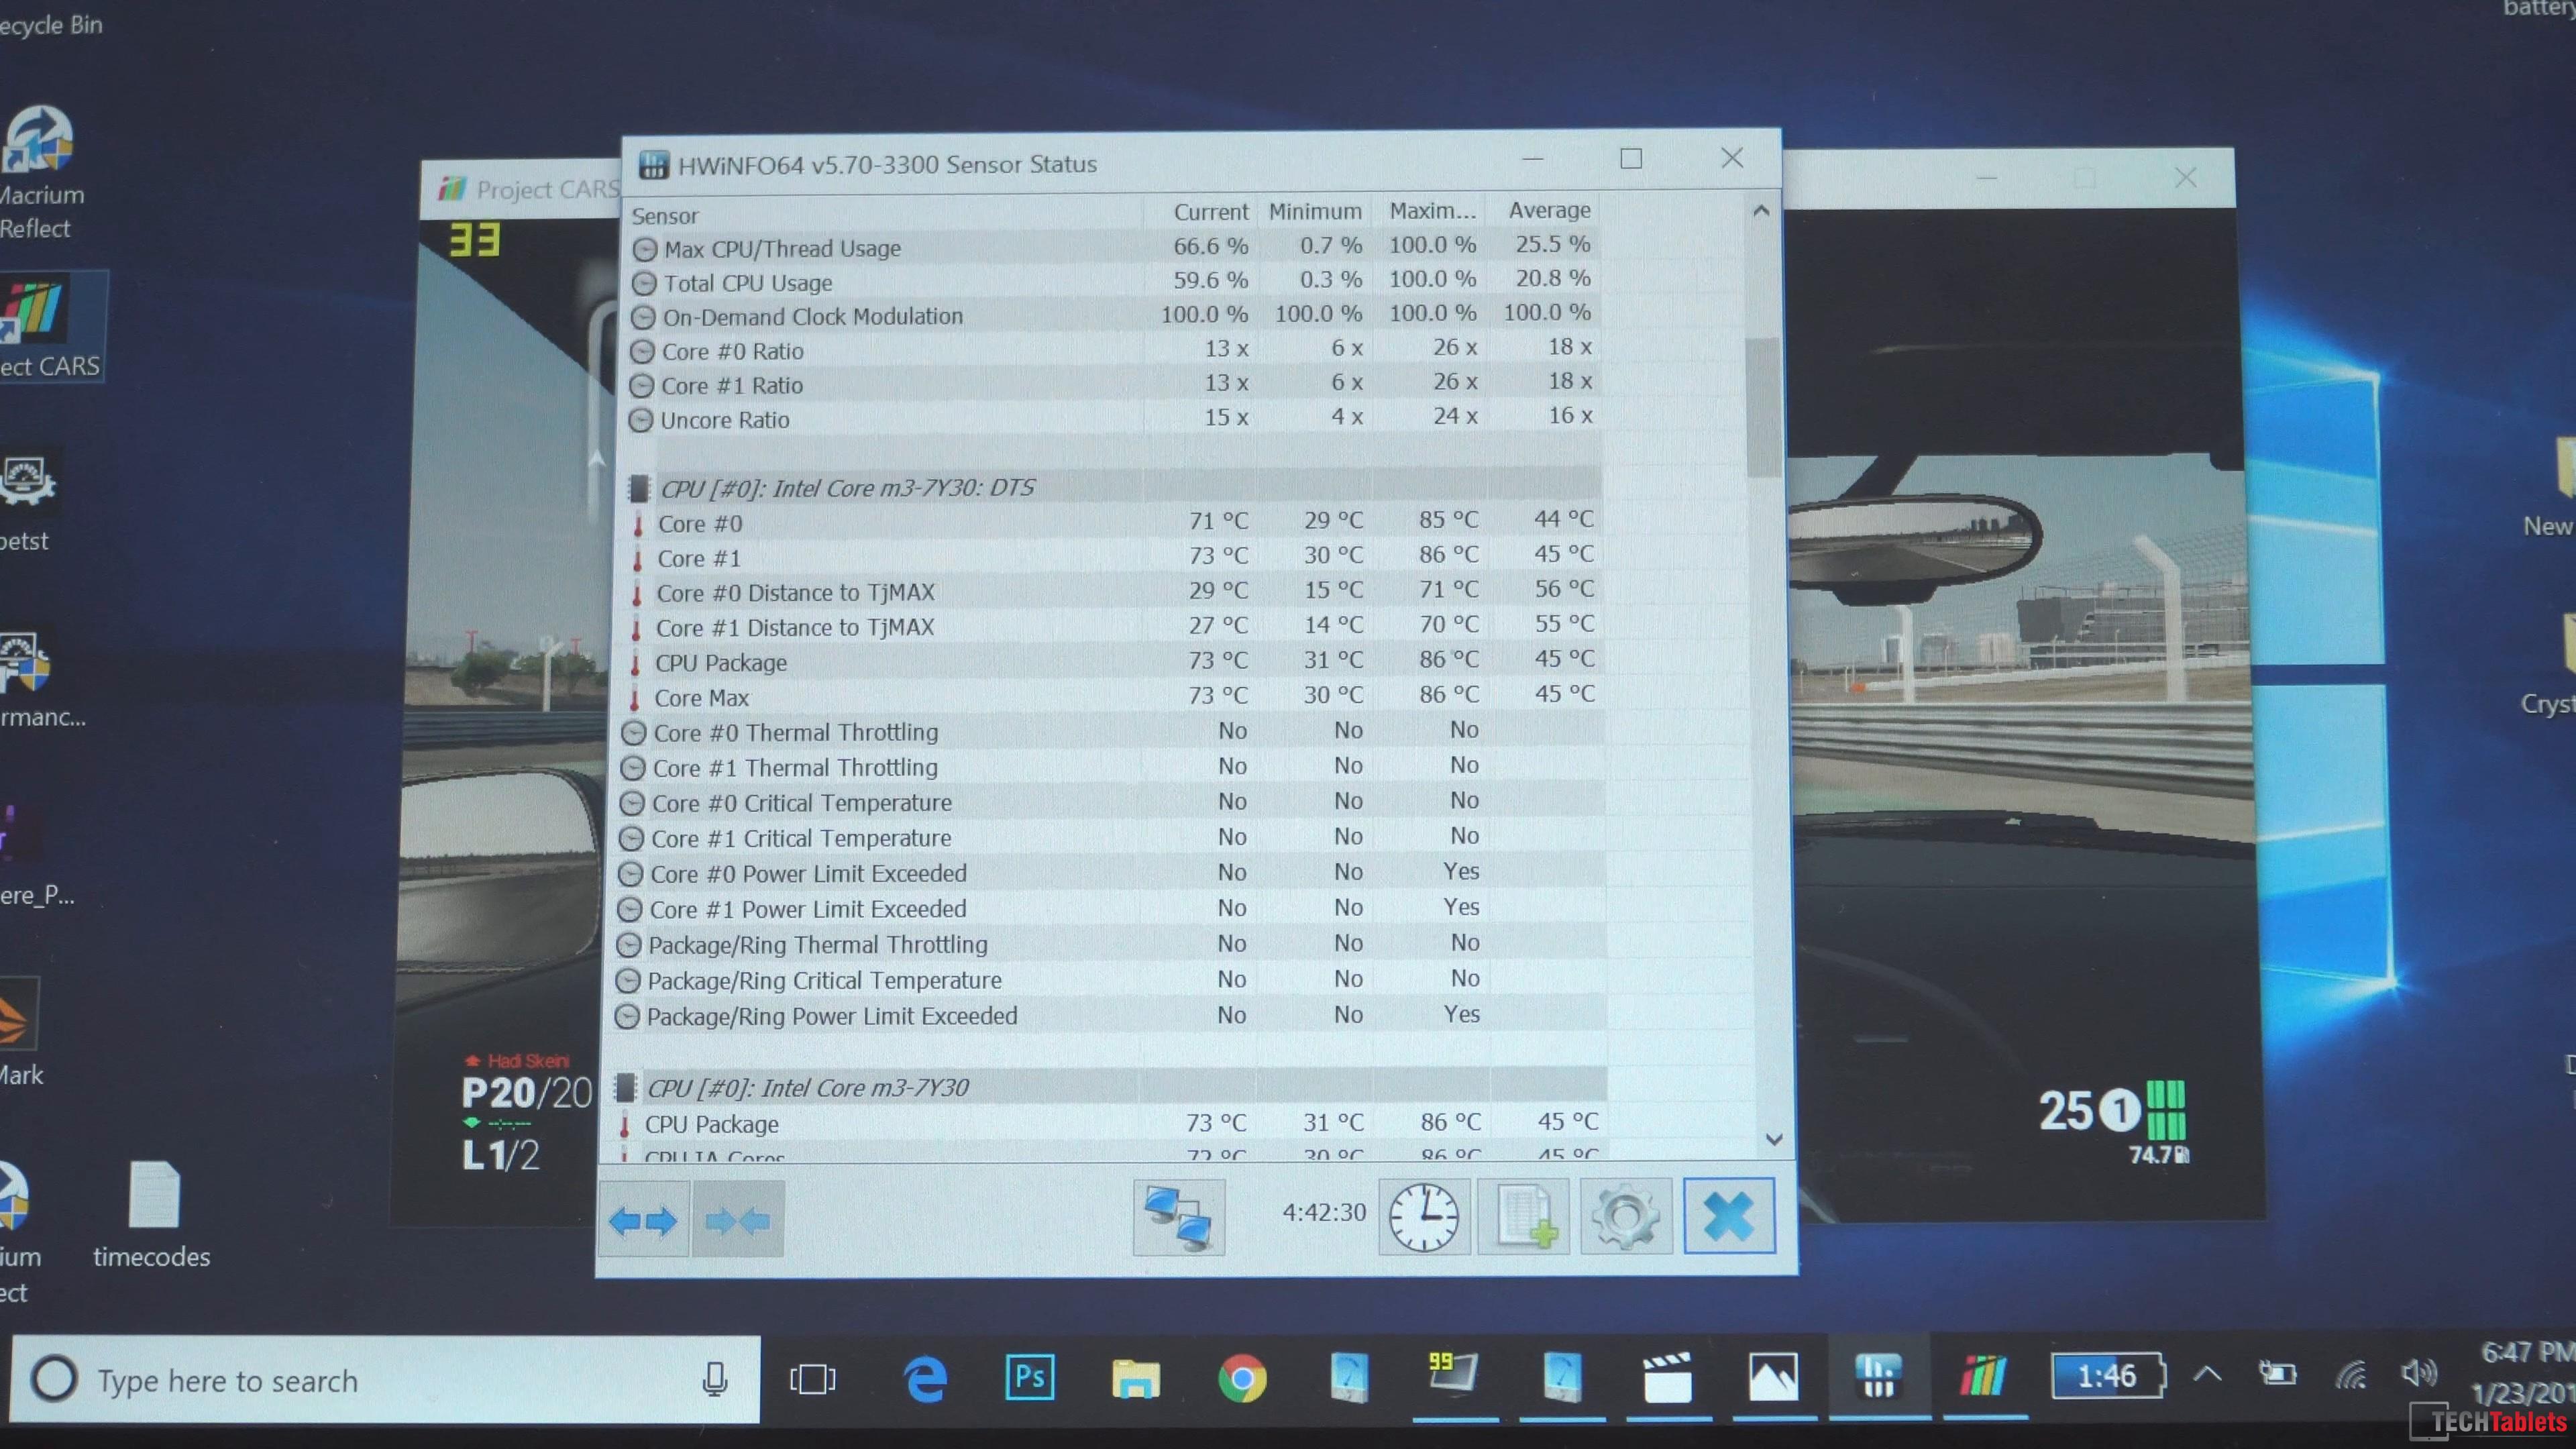
Task: Switch to the Photos app on the taskbar
Action: point(1773,1378)
